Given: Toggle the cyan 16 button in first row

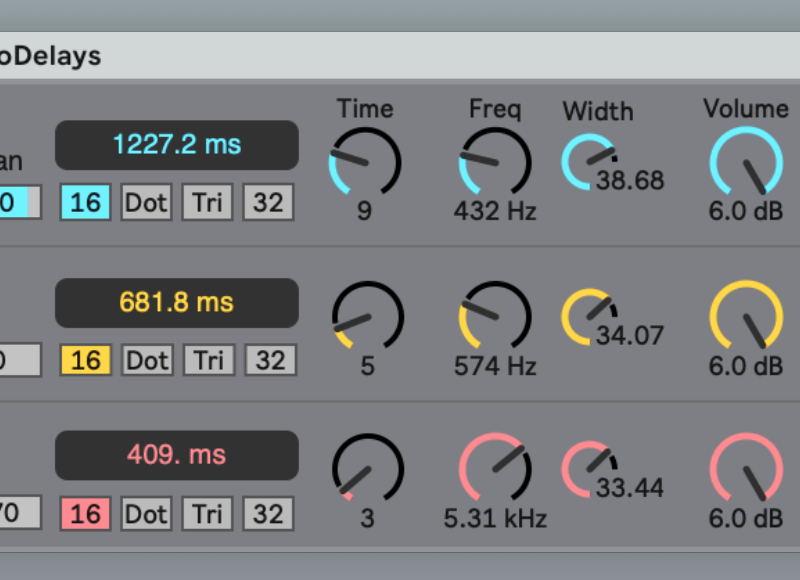Looking at the screenshot, I should coord(85,203).
